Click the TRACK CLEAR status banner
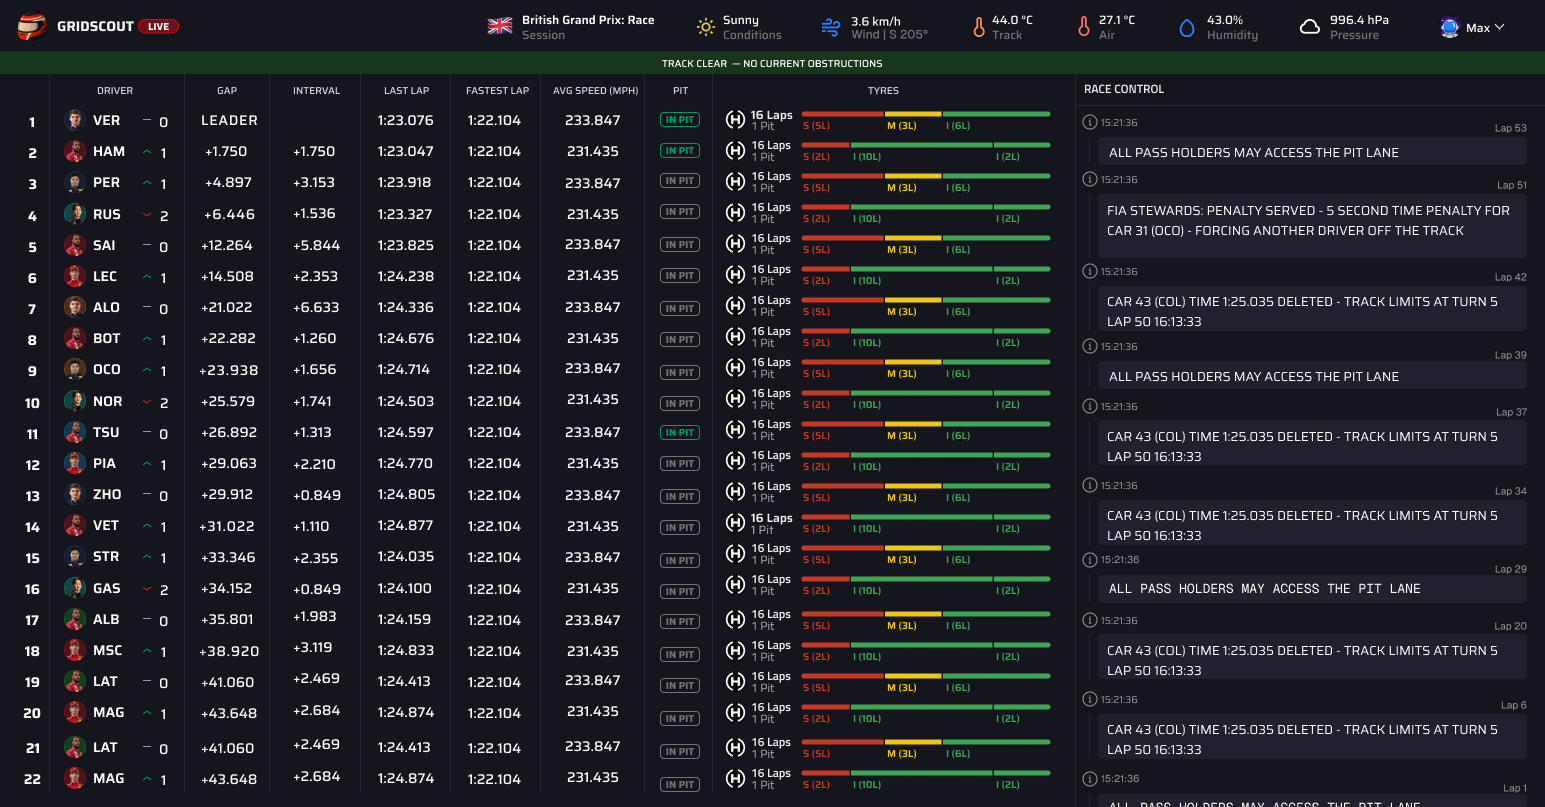Viewport: 1545px width, 807px height. point(772,63)
